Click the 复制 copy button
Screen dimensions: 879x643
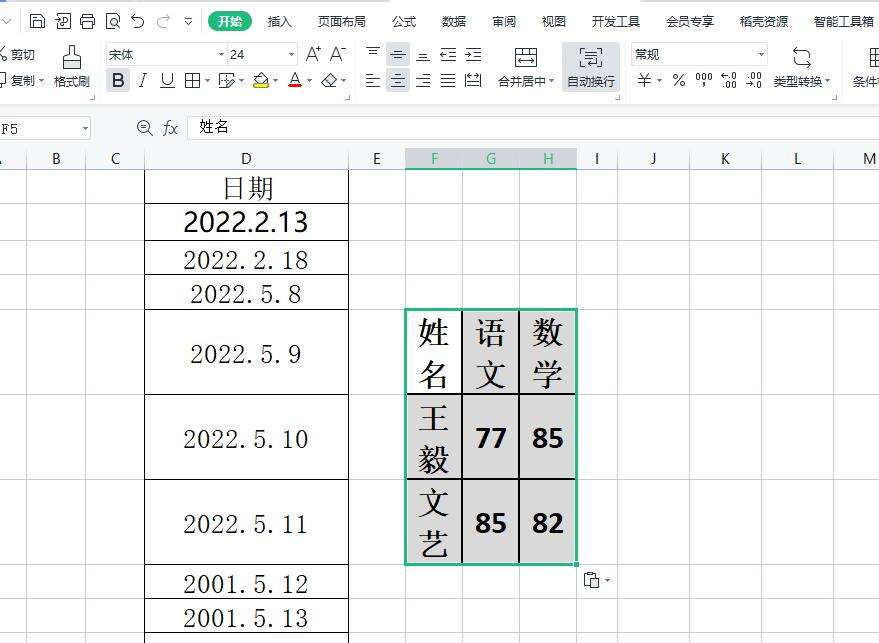coord(21,80)
